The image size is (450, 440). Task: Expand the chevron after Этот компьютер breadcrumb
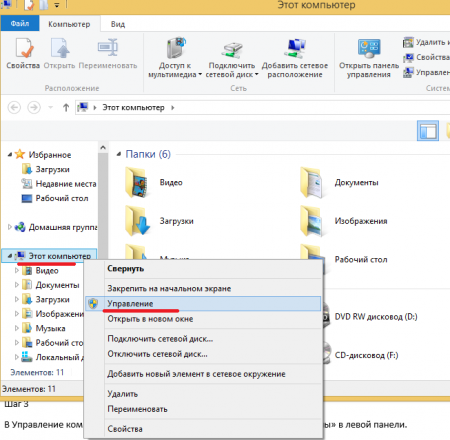[x=173, y=108]
